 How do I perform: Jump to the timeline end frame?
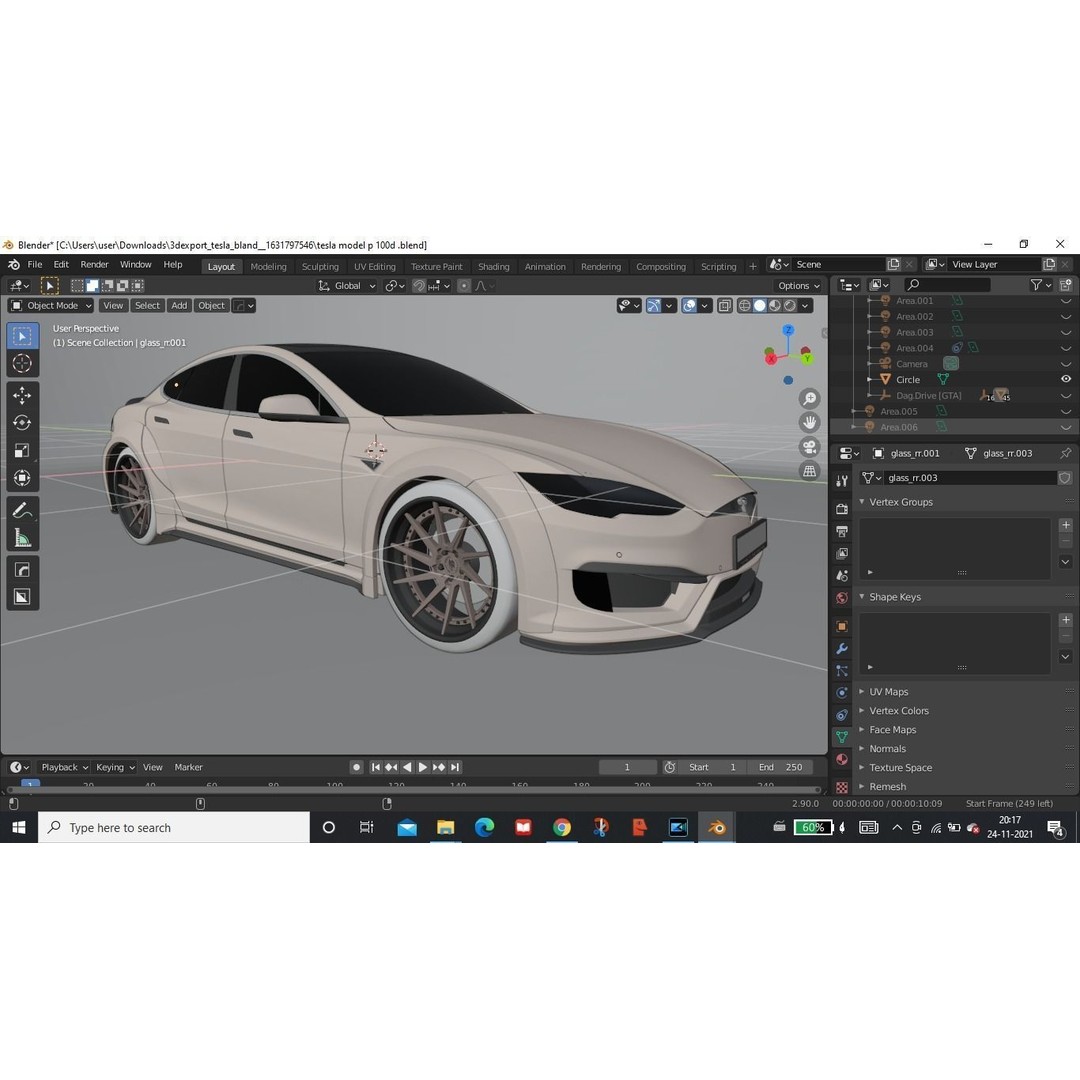tap(455, 767)
